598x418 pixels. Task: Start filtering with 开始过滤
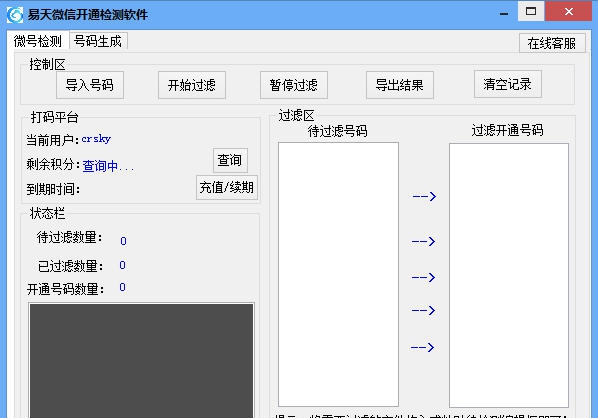point(192,85)
